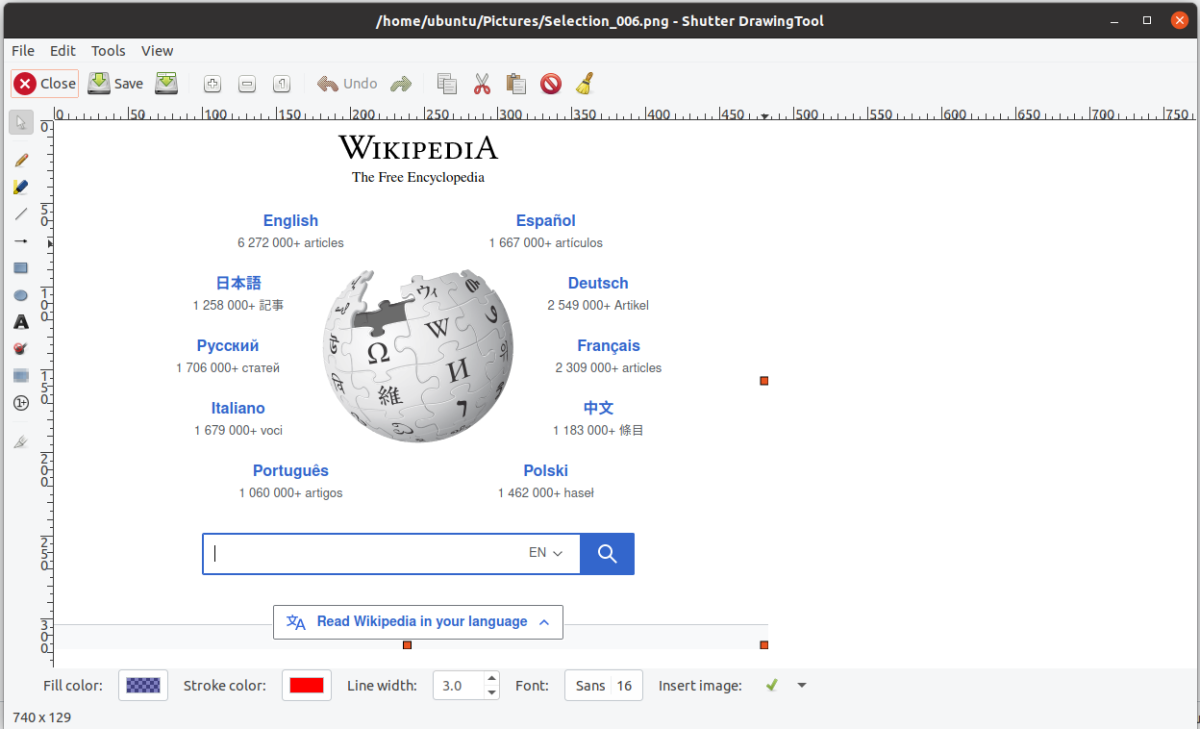Image resolution: width=1200 pixels, height=729 pixels.
Task: Open the EN language selector dropdown
Action: [546, 553]
